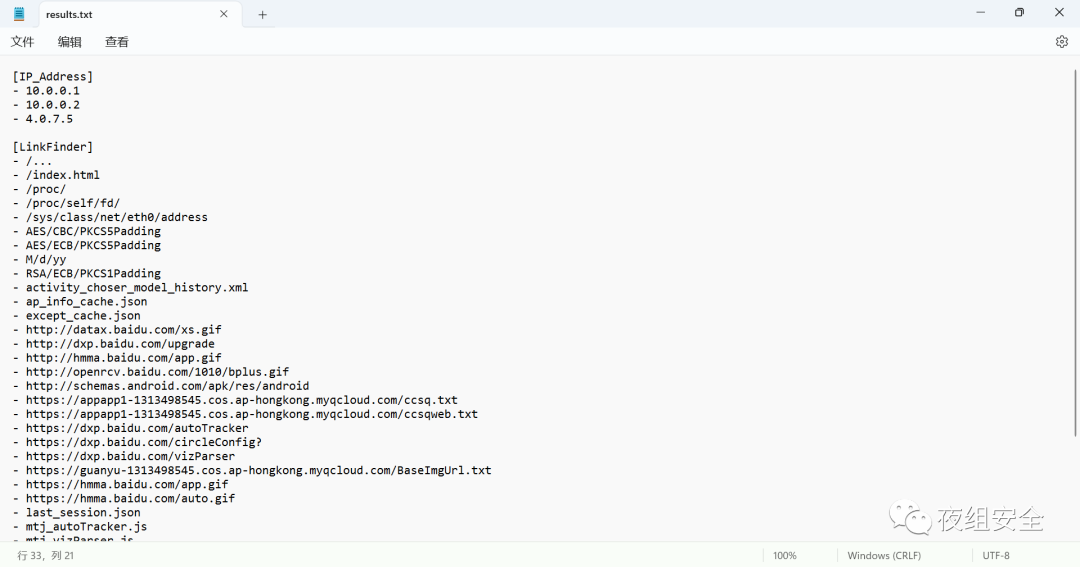The width and height of the screenshot is (1080, 567).
Task: Click the http://datax.baidu.com/xs.gif line
Action: click(x=117, y=329)
